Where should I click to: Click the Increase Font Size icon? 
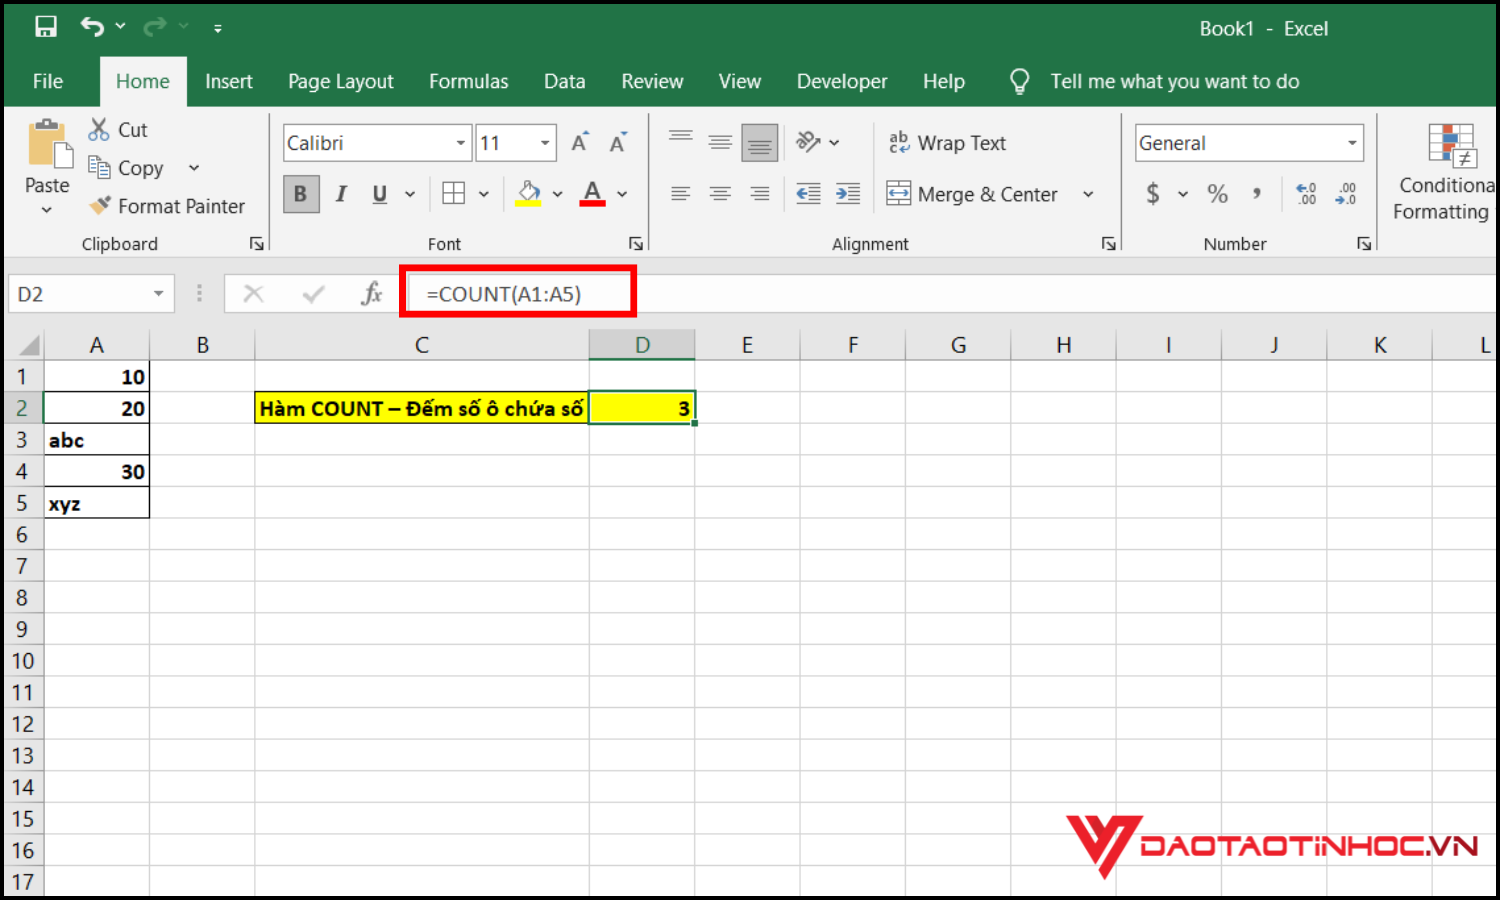pyautogui.click(x=580, y=143)
